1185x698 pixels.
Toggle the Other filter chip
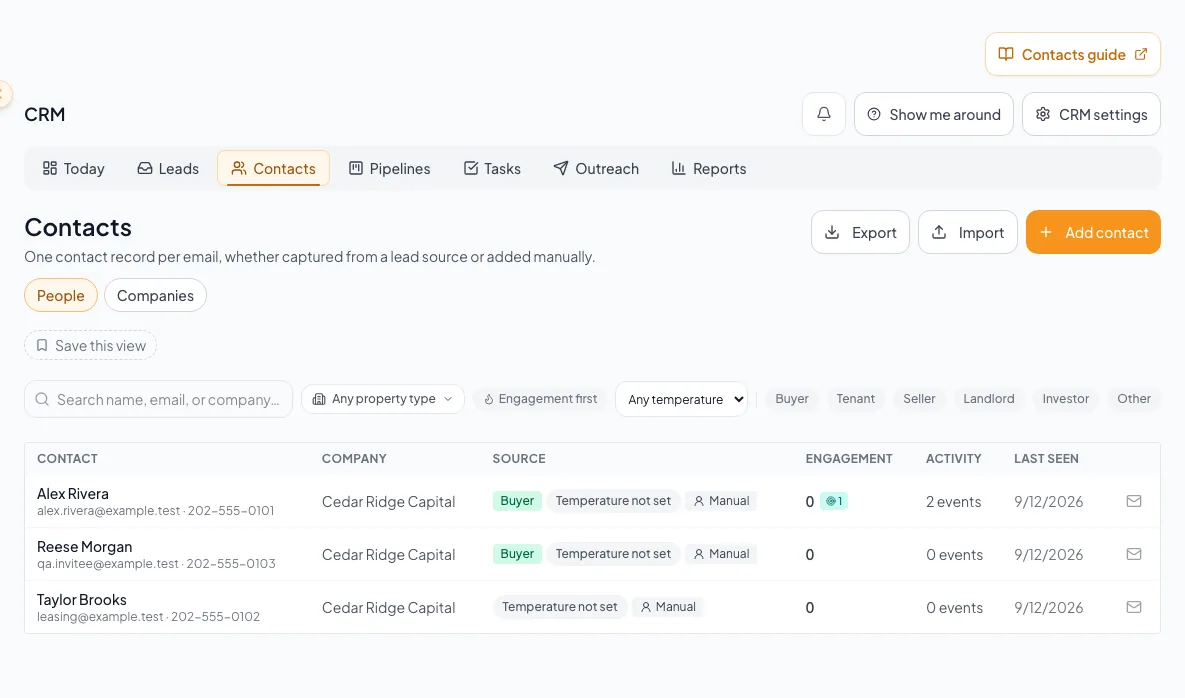tap(1134, 399)
